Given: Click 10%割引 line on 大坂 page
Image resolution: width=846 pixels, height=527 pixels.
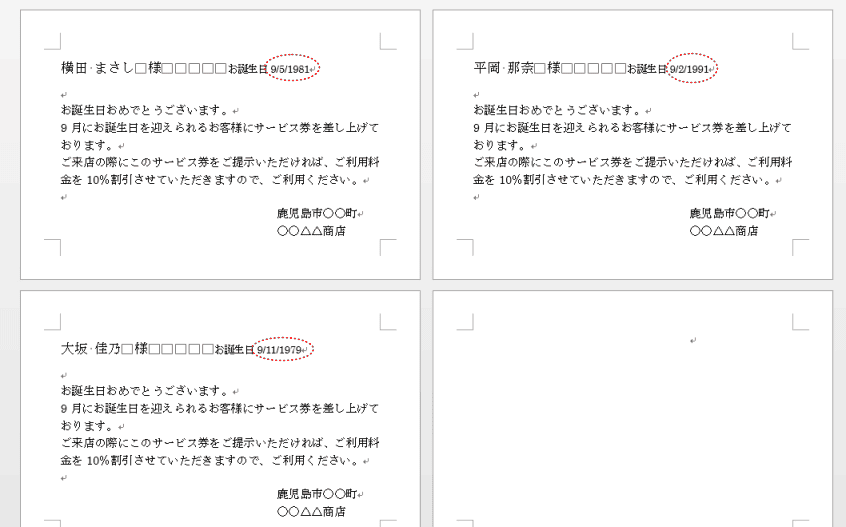Looking at the screenshot, I should [x=211, y=461].
